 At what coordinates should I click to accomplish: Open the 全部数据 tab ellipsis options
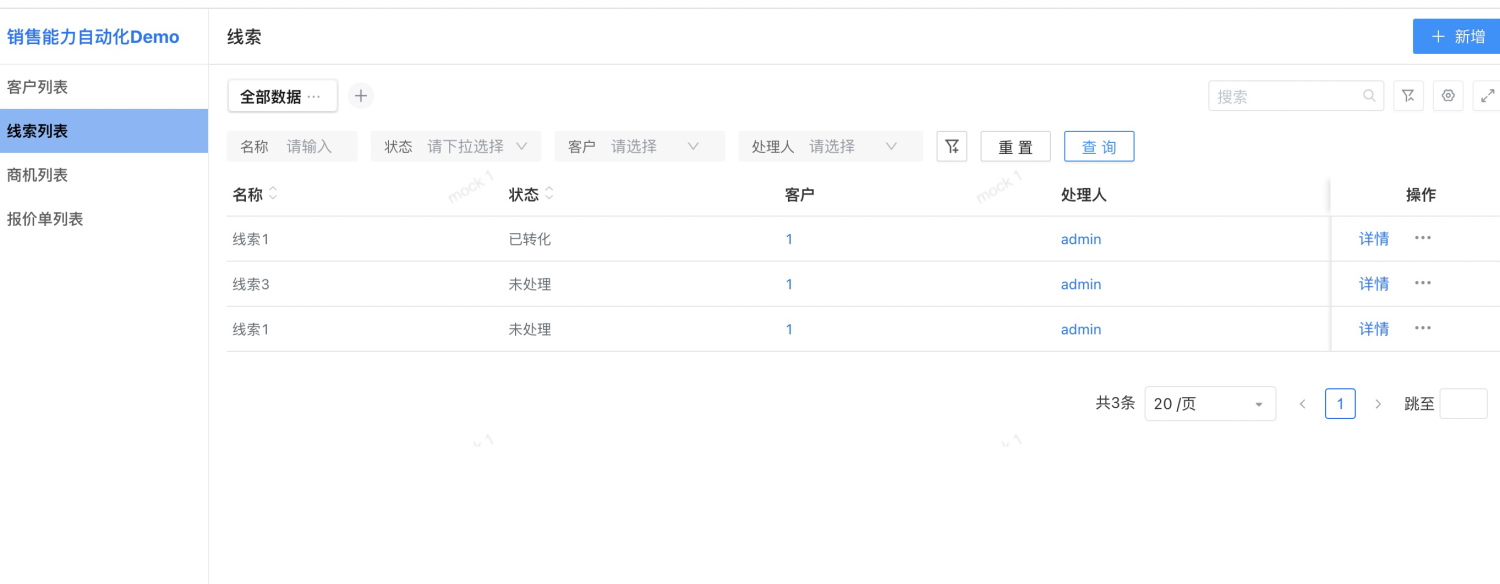[314, 96]
